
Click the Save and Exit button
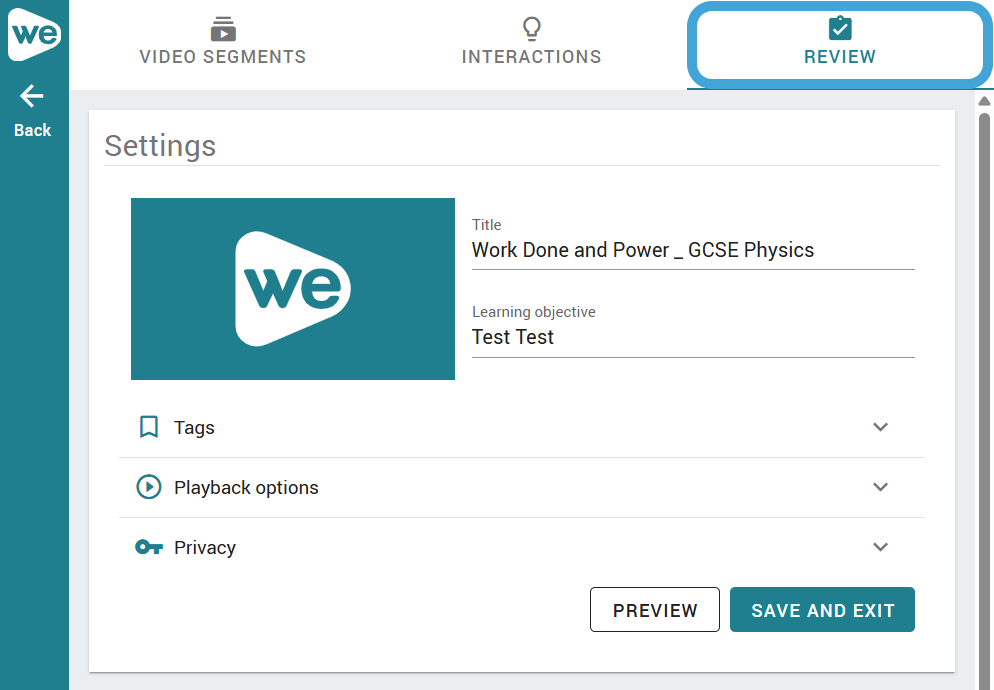point(822,610)
